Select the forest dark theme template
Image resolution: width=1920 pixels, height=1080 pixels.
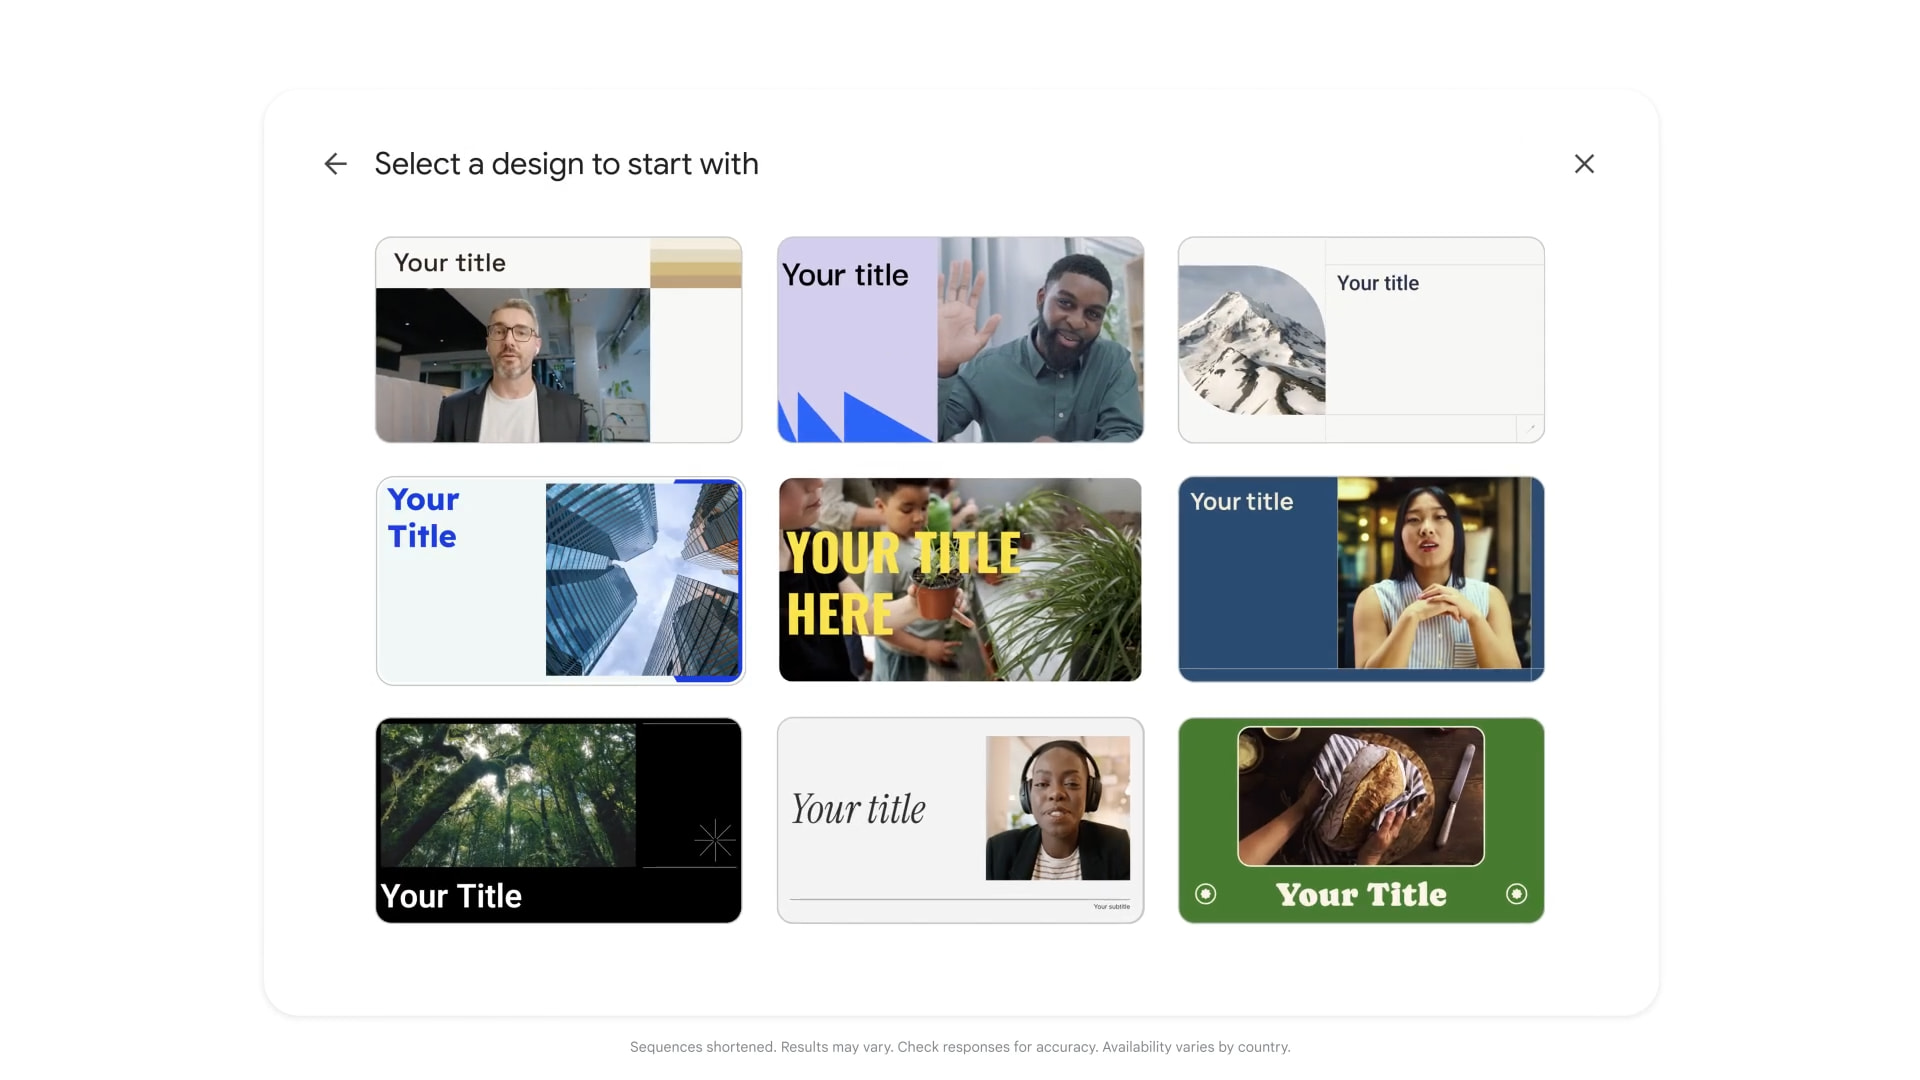point(558,819)
